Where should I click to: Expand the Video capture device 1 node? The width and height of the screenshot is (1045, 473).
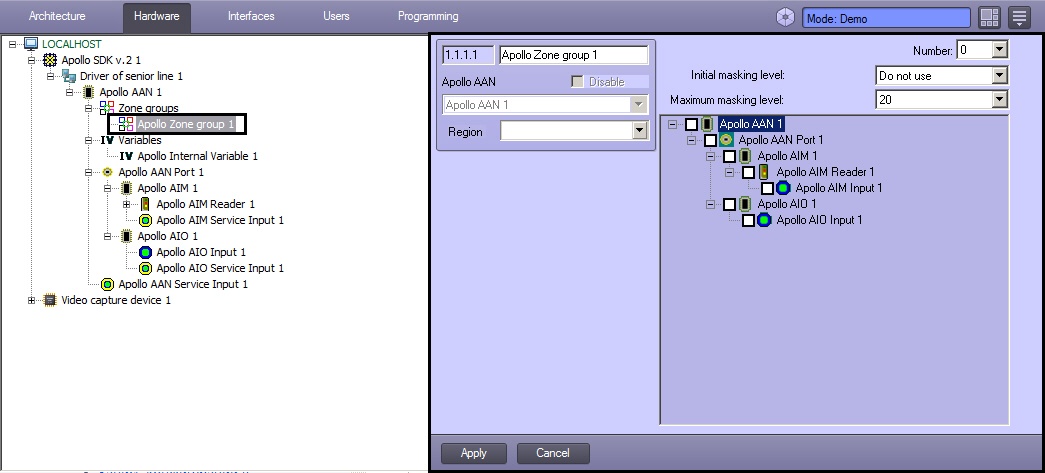(31, 300)
